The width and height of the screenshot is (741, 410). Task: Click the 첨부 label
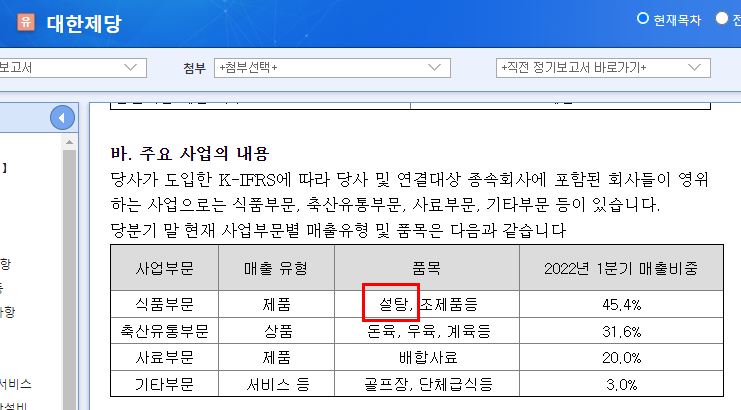(x=194, y=68)
